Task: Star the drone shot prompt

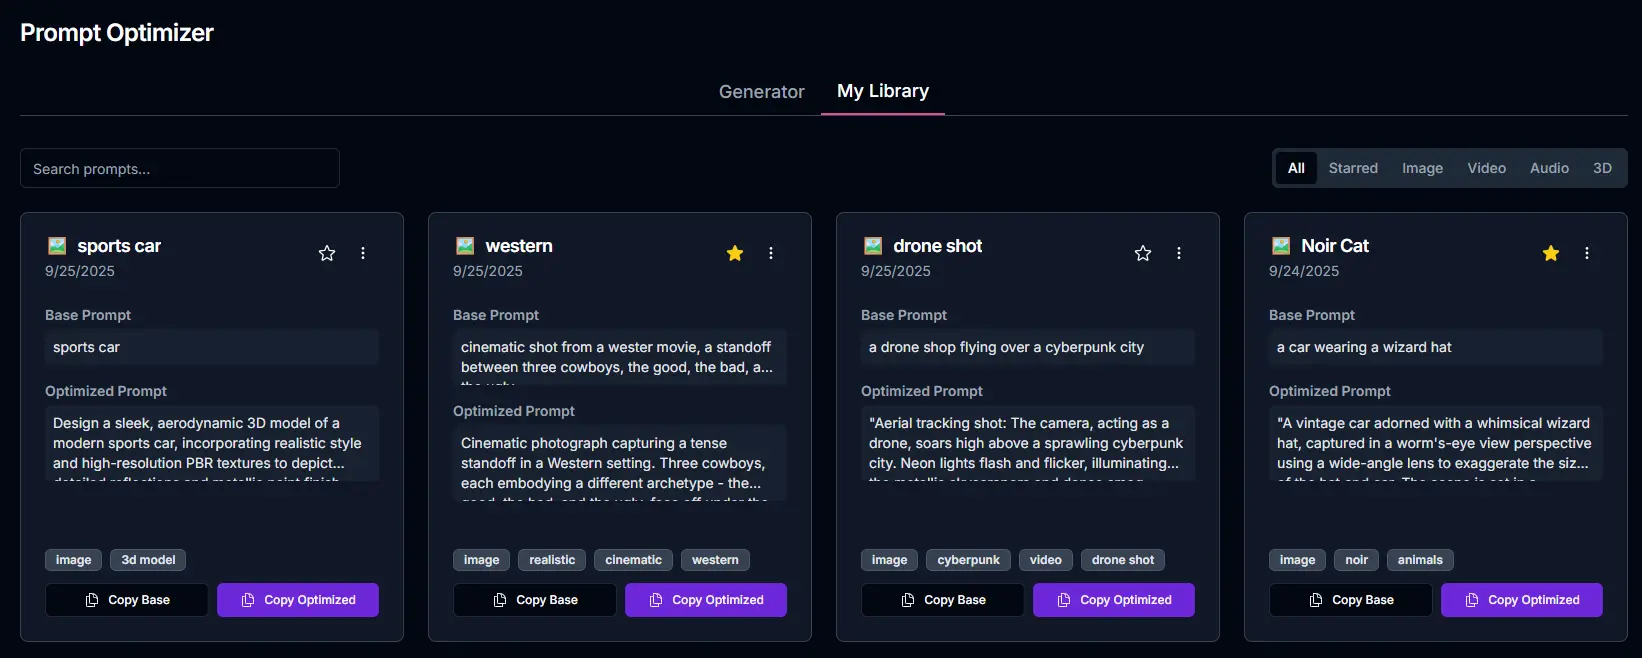Action: pyautogui.click(x=1143, y=253)
